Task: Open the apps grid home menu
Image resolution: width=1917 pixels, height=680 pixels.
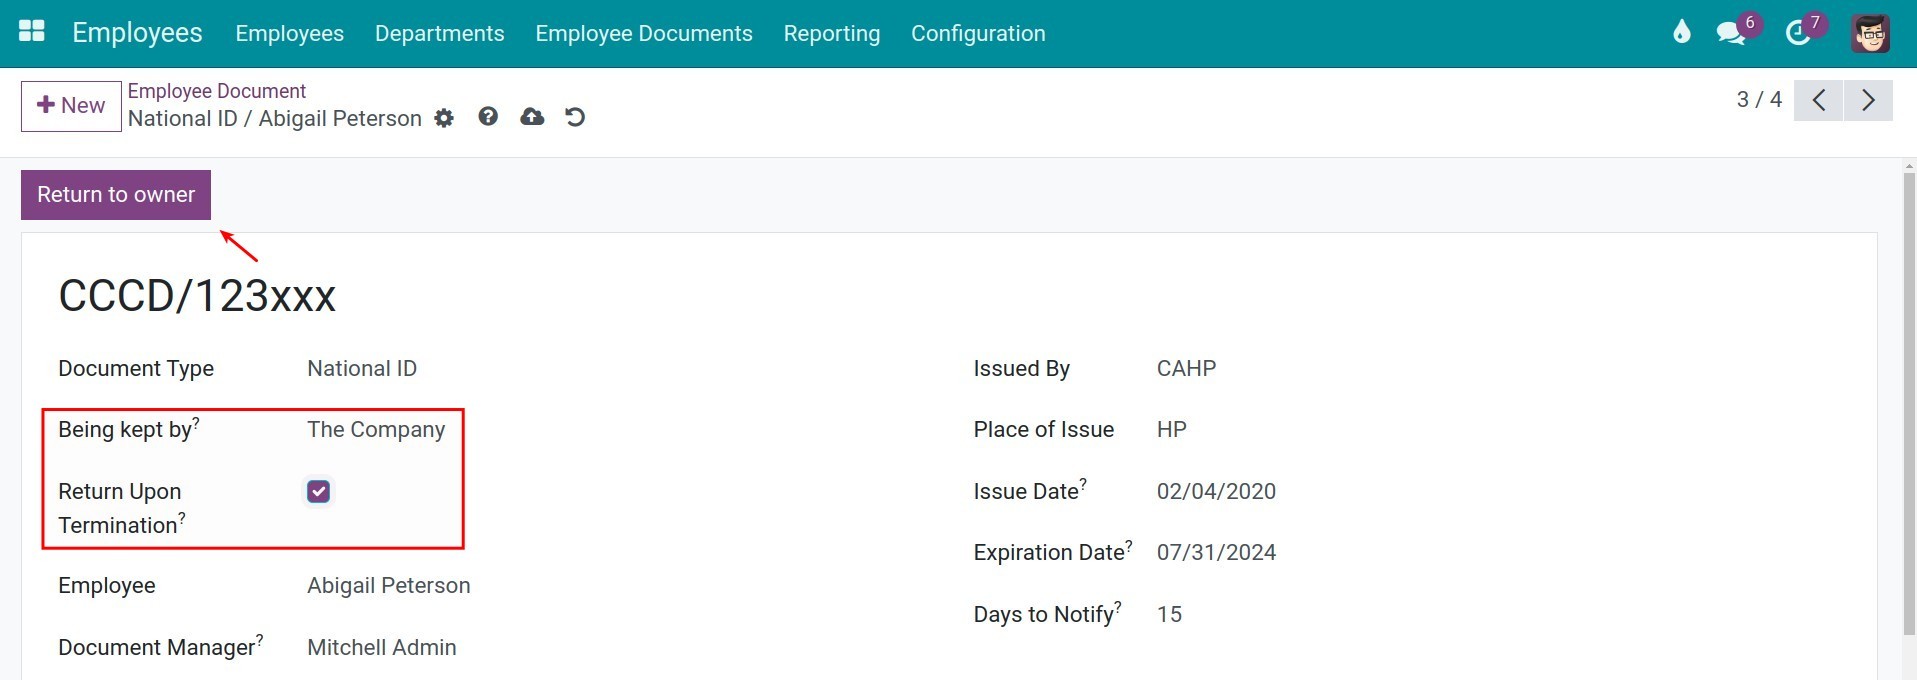Action: click(32, 32)
